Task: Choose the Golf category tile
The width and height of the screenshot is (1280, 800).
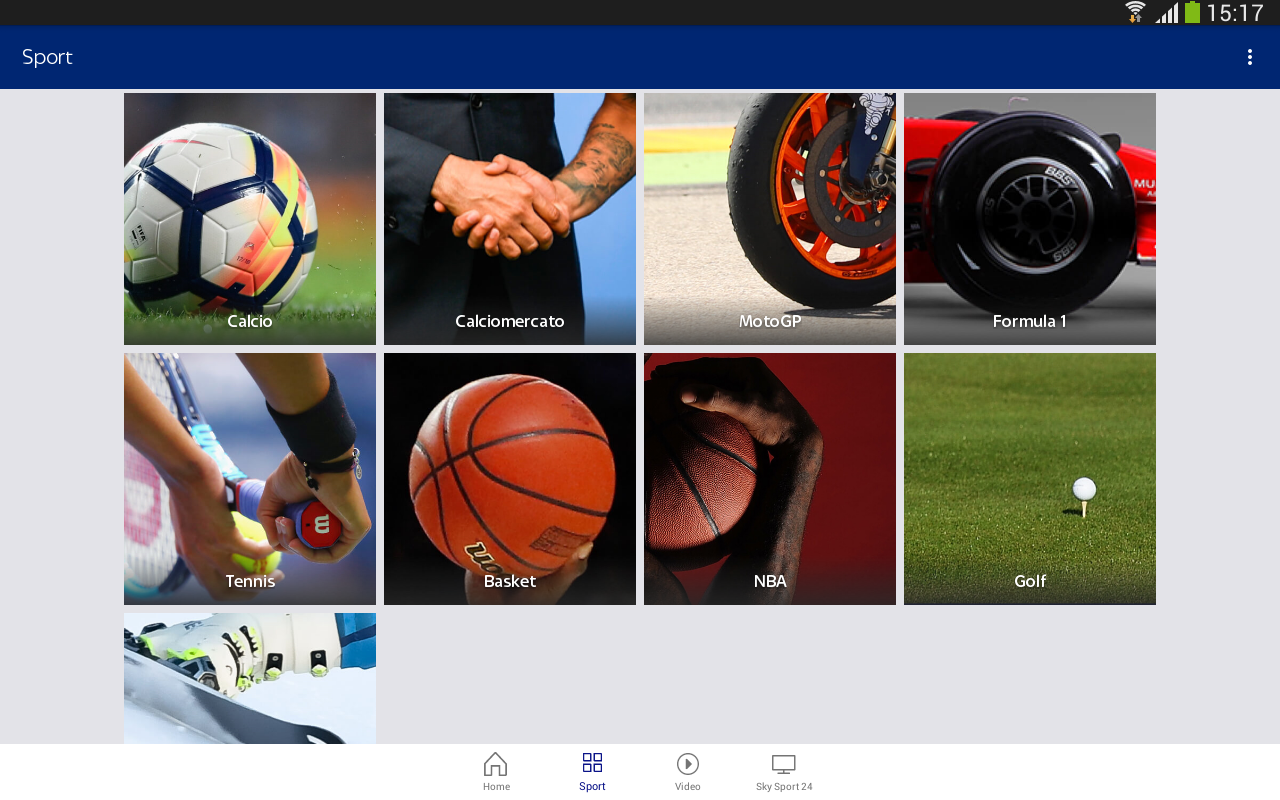Action: 1030,479
